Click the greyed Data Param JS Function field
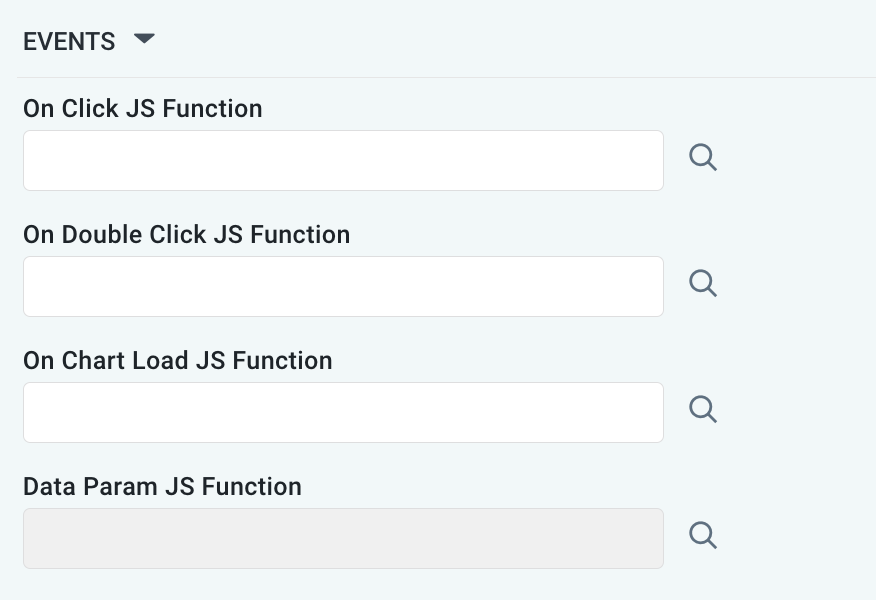Viewport: 876px width, 600px height. pyautogui.click(x=343, y=538)
